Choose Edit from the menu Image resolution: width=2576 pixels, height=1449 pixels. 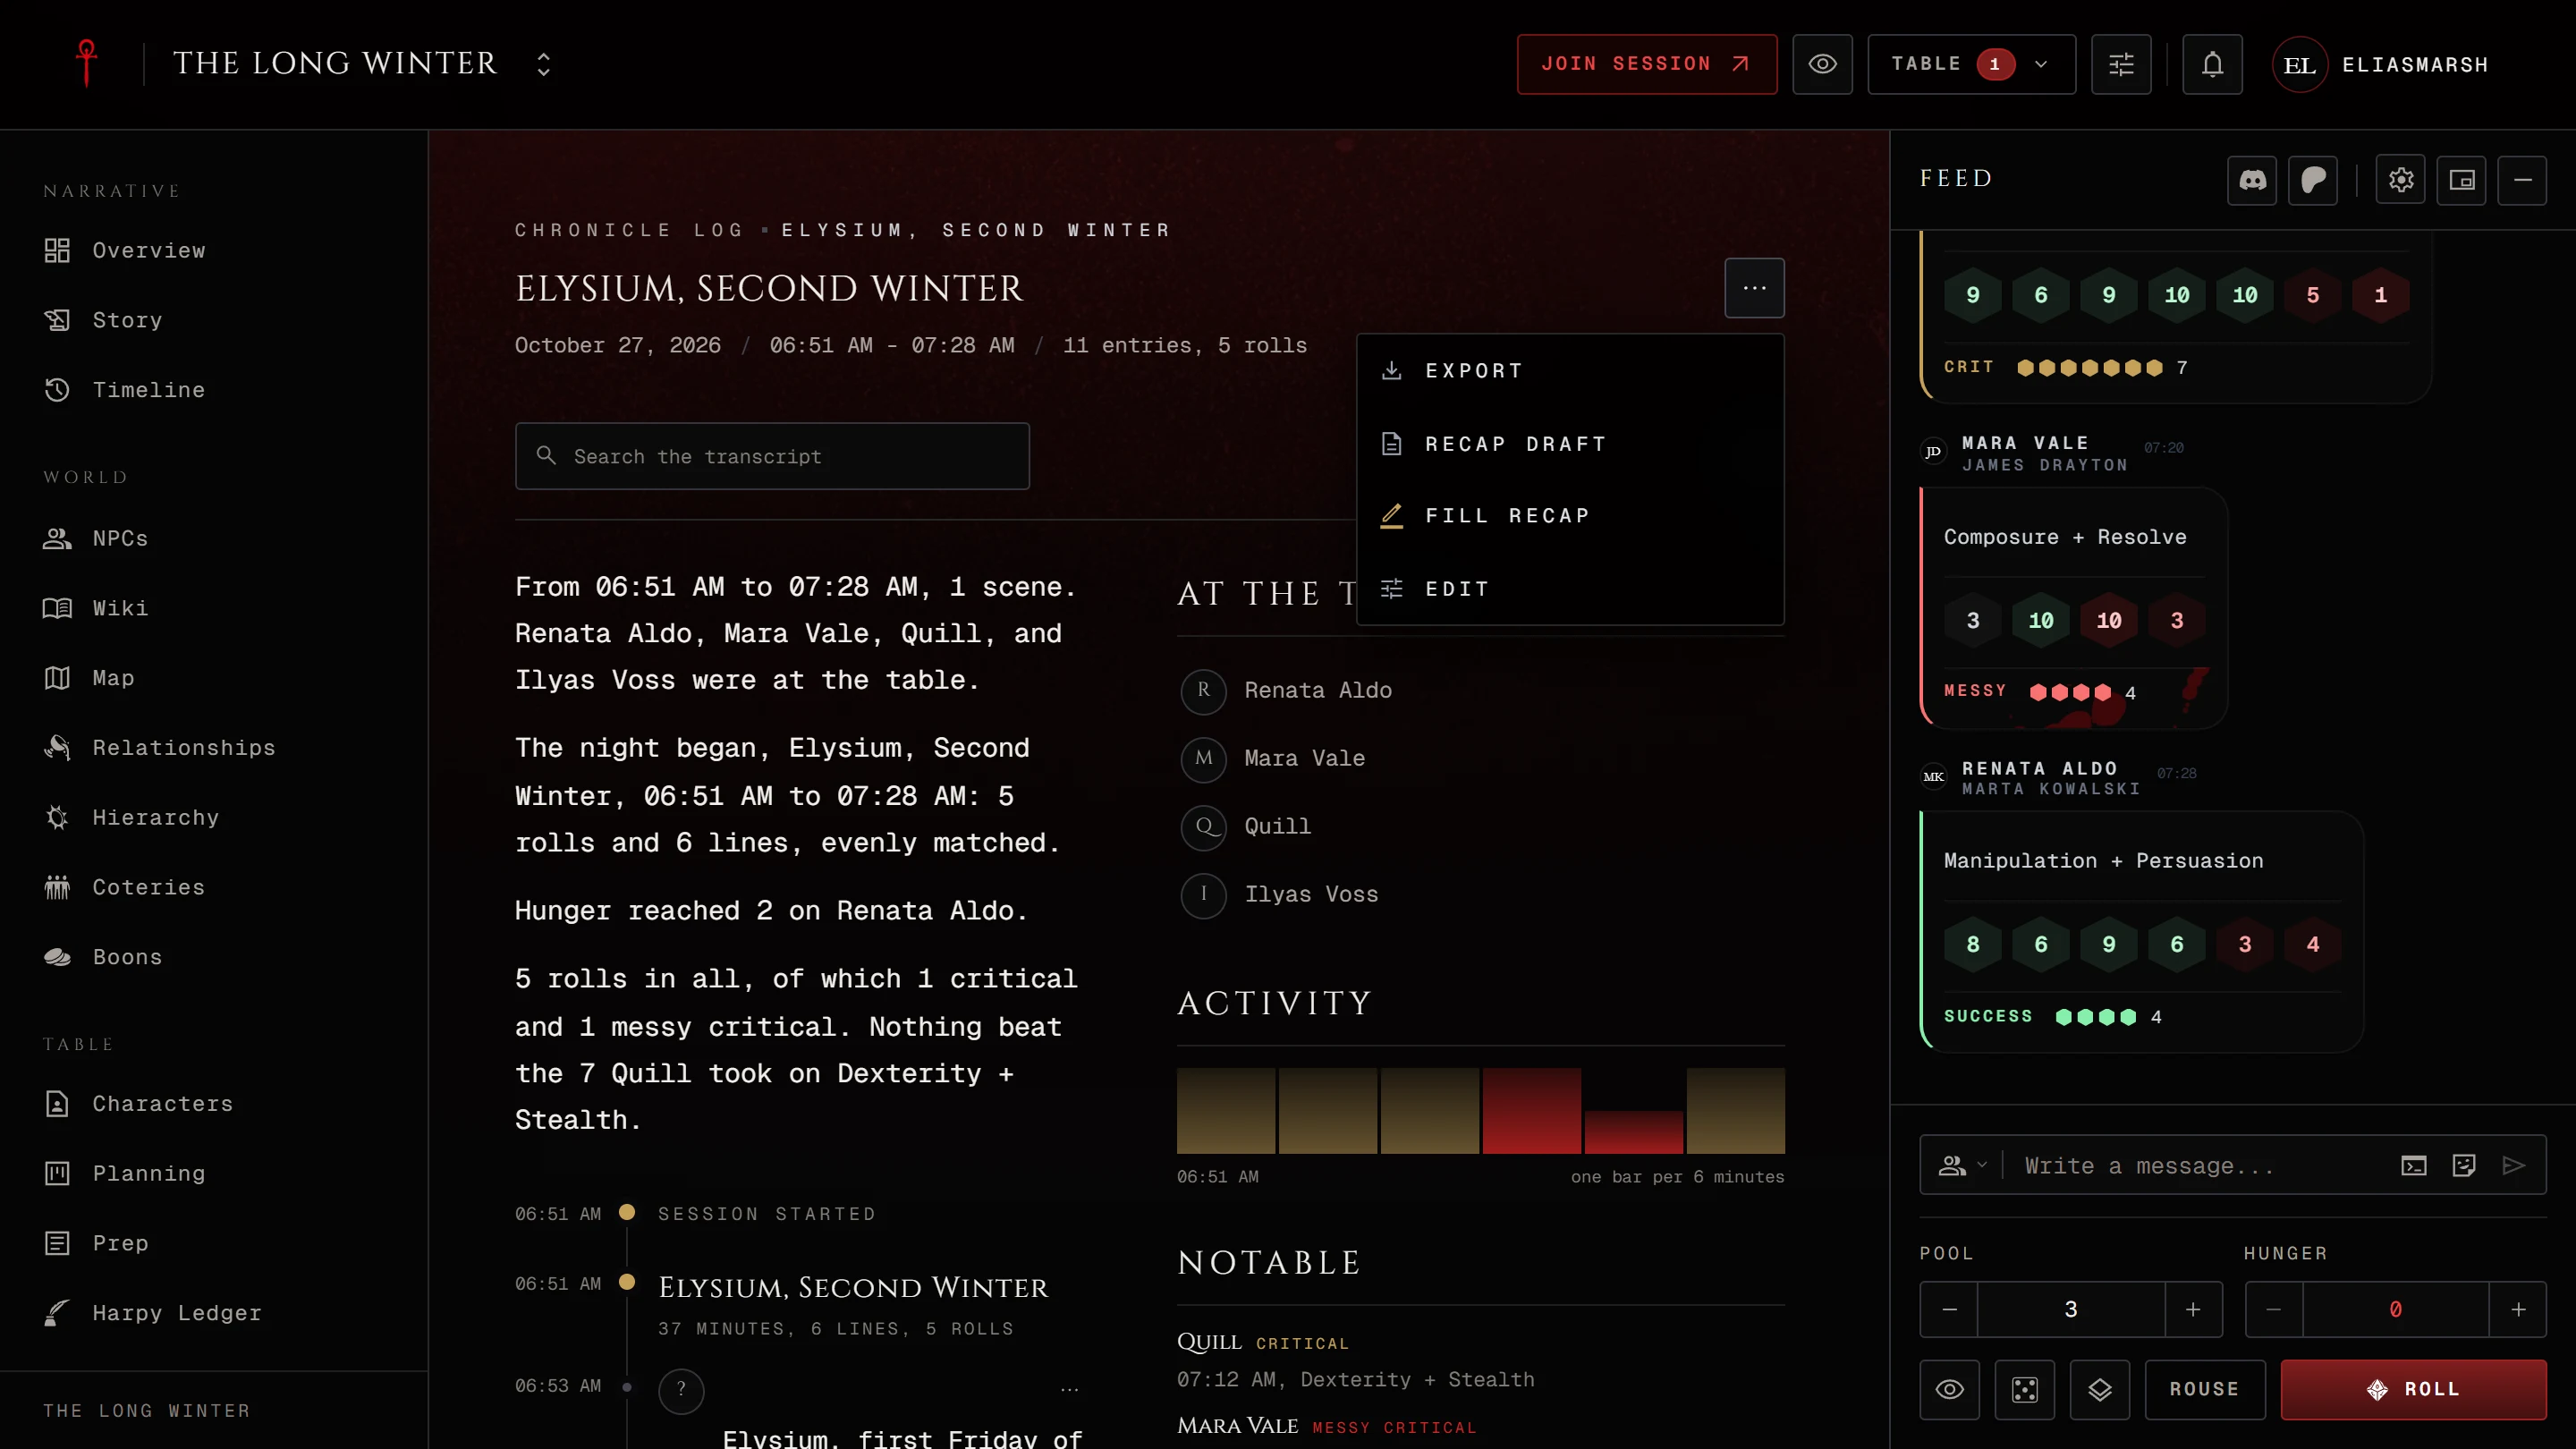(x=1570, y=589)
